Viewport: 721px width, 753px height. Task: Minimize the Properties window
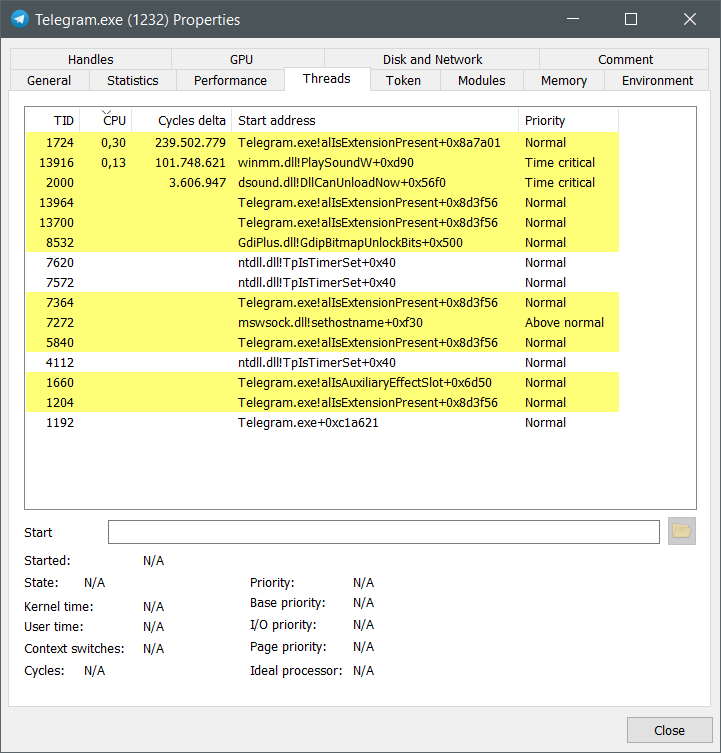coord(573,19)
